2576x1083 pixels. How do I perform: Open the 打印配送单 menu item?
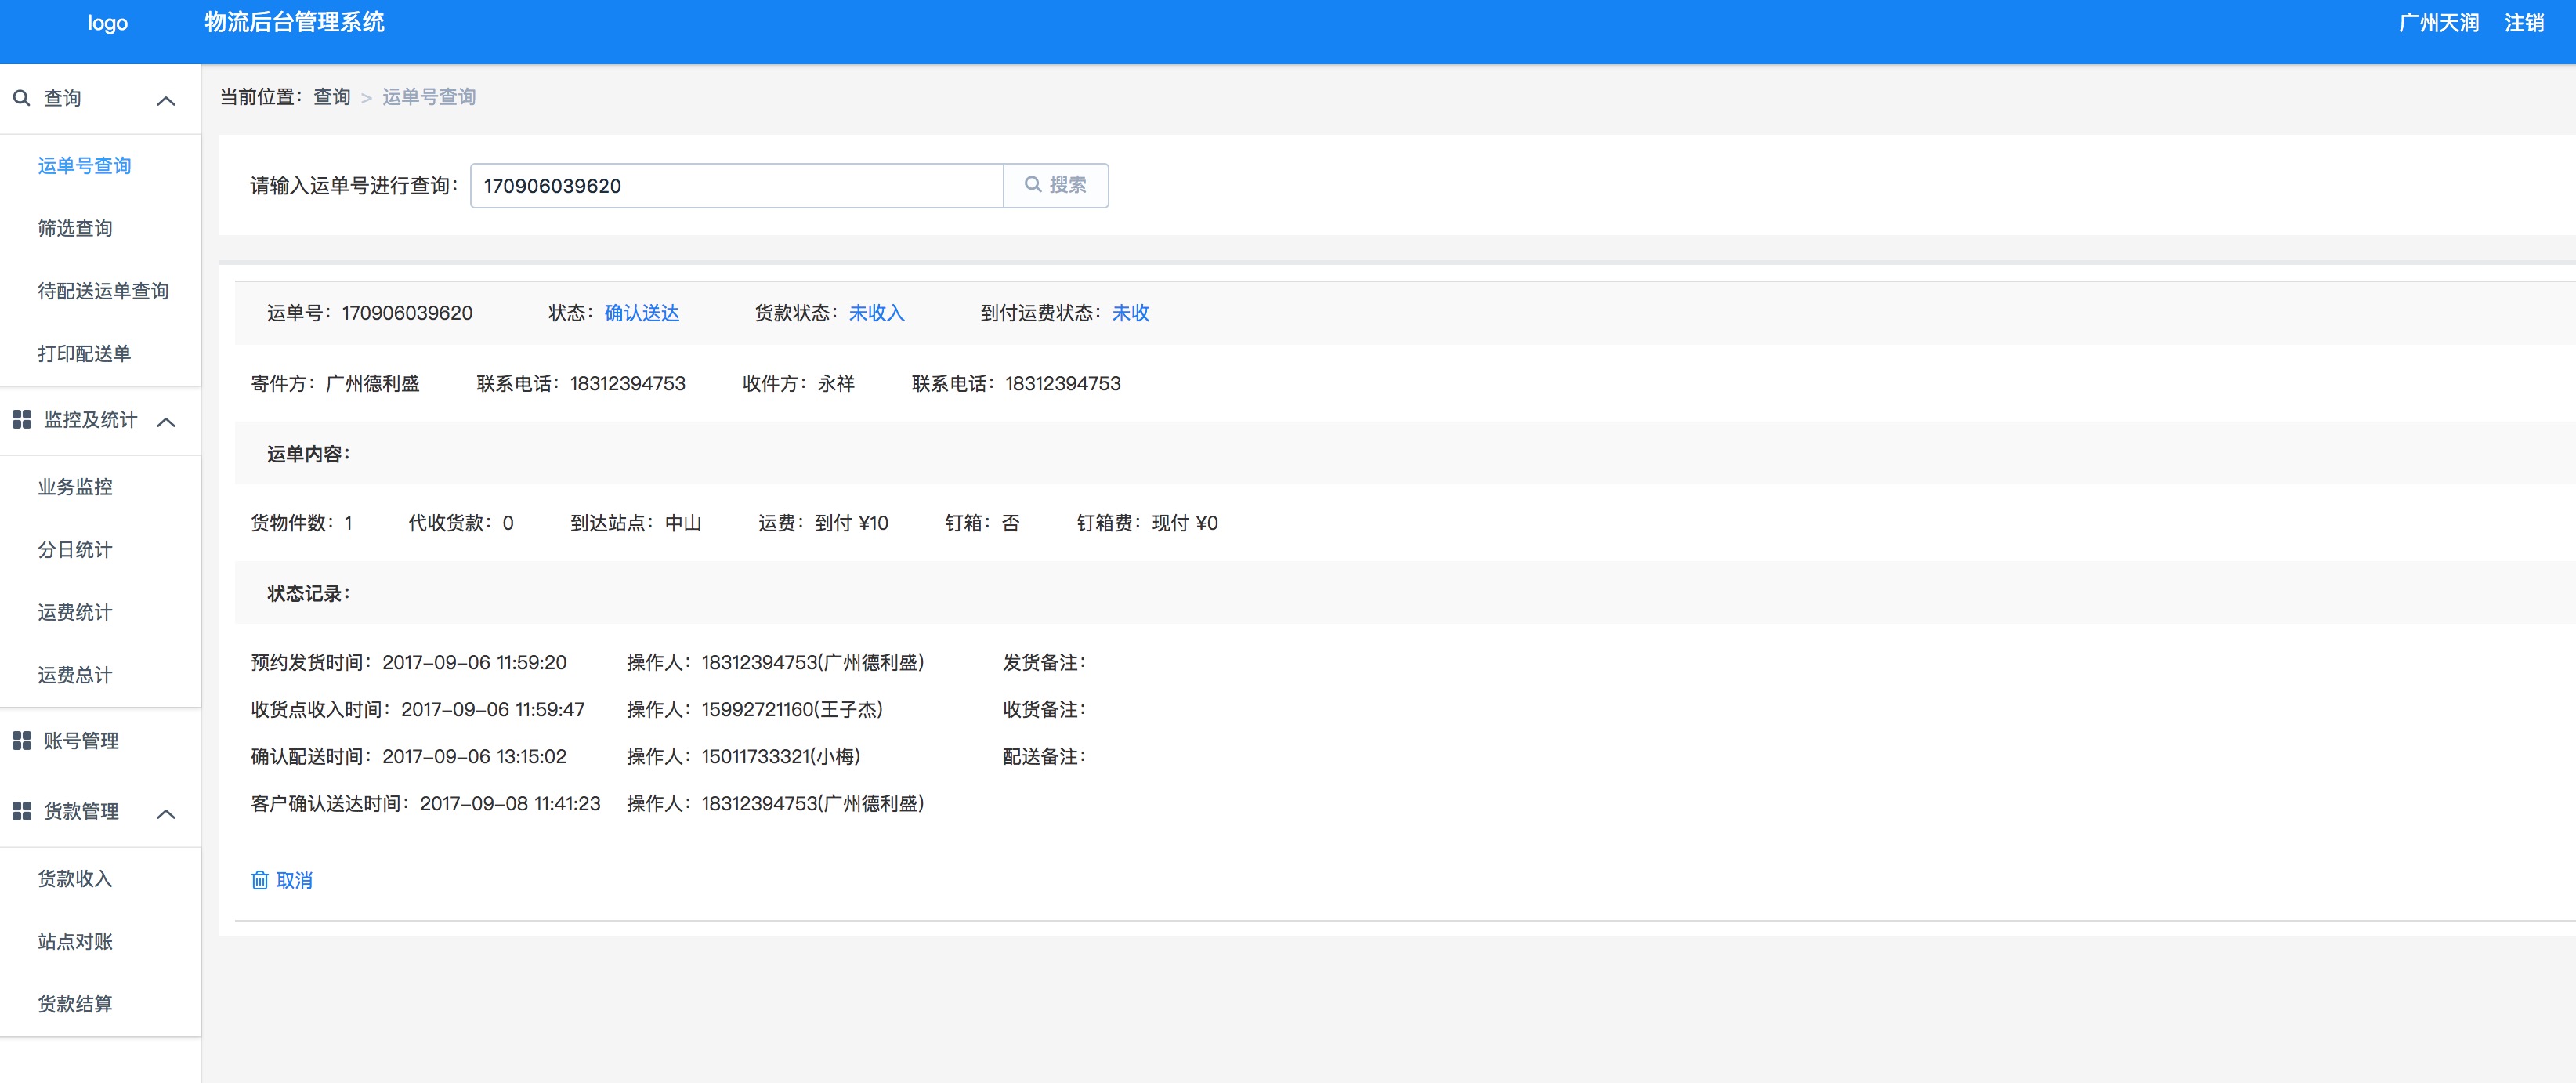click(x=85, y=354)
